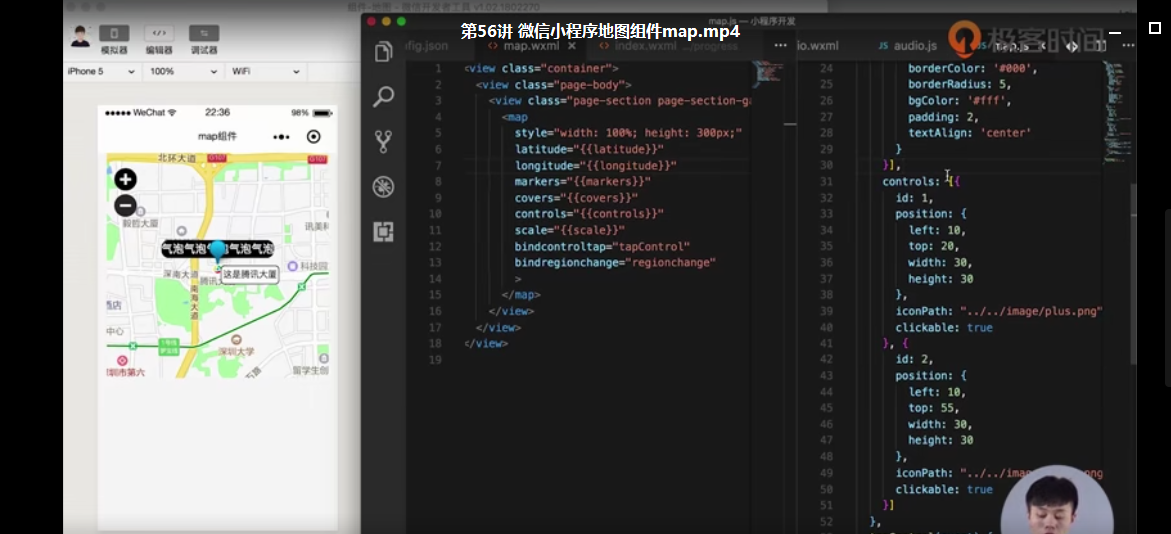Screen dimensions: 1171x534
Task: Click the right editor vertical scrollbar
Action: pyautogui.click(x=1136, y=273)
